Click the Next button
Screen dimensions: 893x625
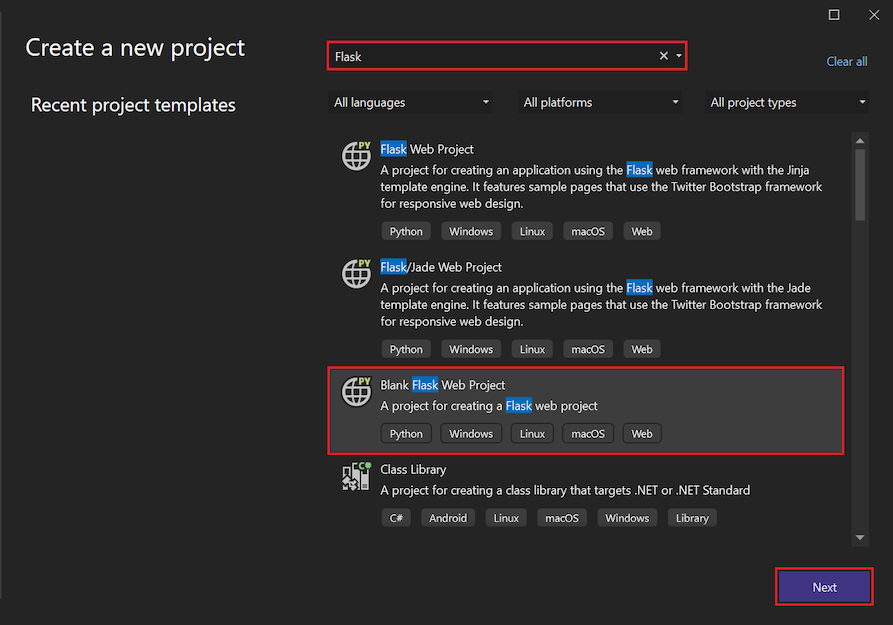[x=824, y=587]
